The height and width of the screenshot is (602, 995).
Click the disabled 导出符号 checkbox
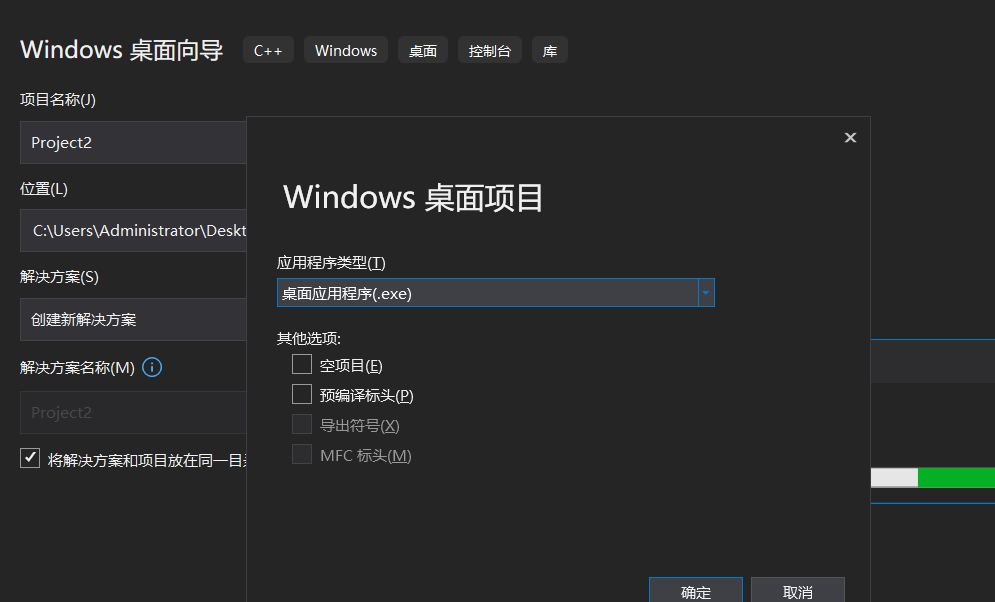point(302,424)
